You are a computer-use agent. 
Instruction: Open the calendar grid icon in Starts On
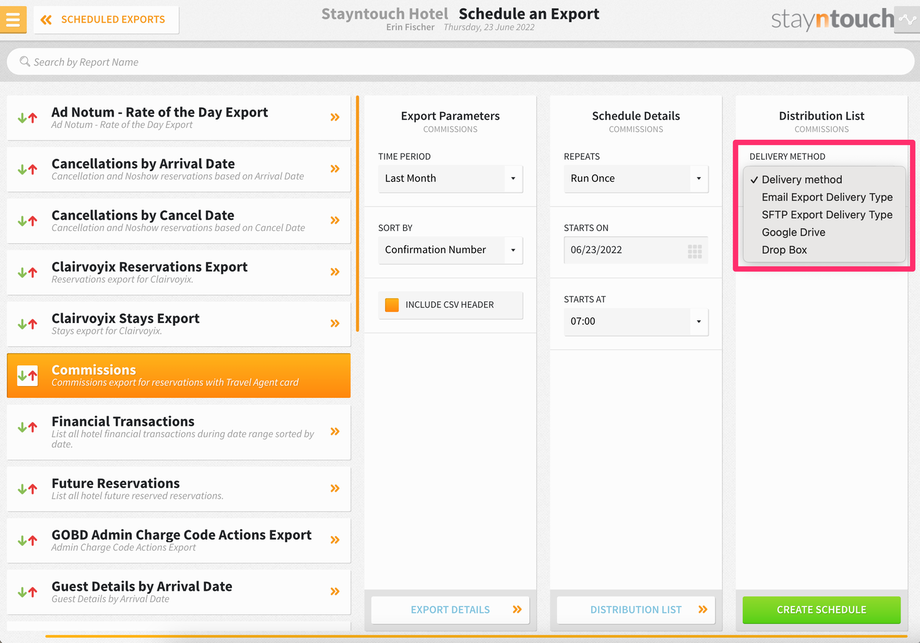(x=695, y=252)
